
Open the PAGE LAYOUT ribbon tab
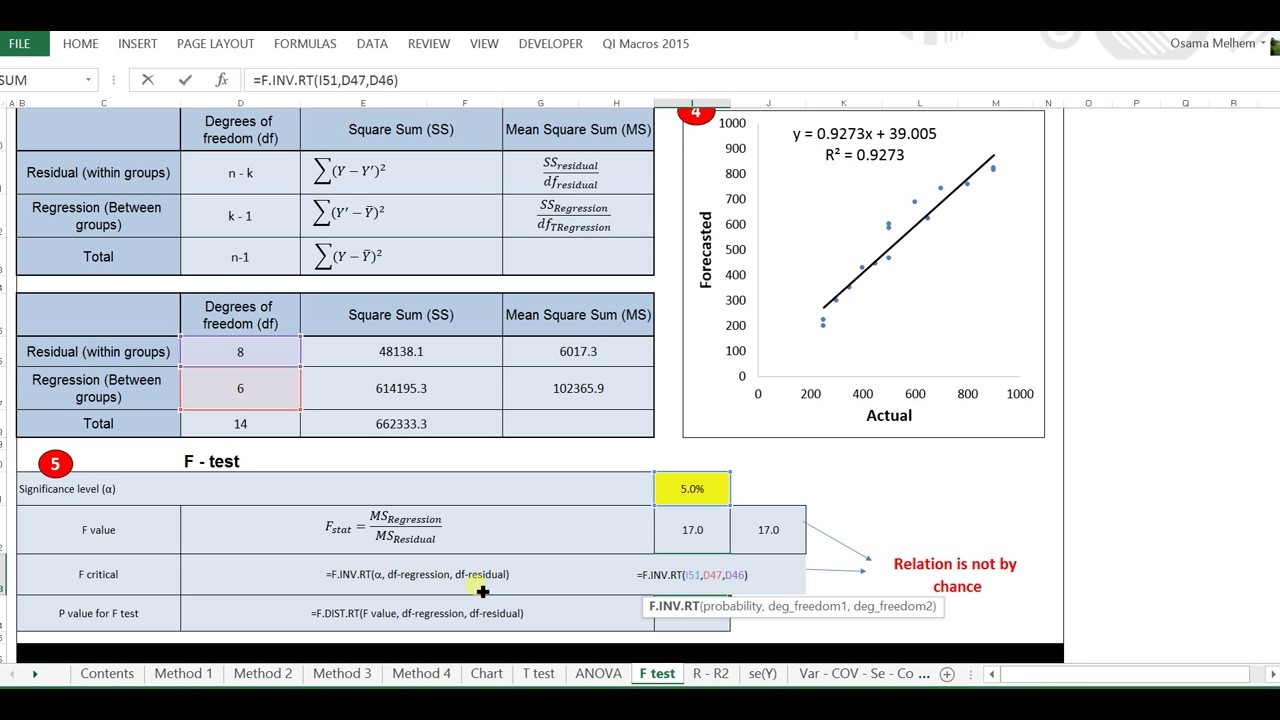tap(215, 44)
